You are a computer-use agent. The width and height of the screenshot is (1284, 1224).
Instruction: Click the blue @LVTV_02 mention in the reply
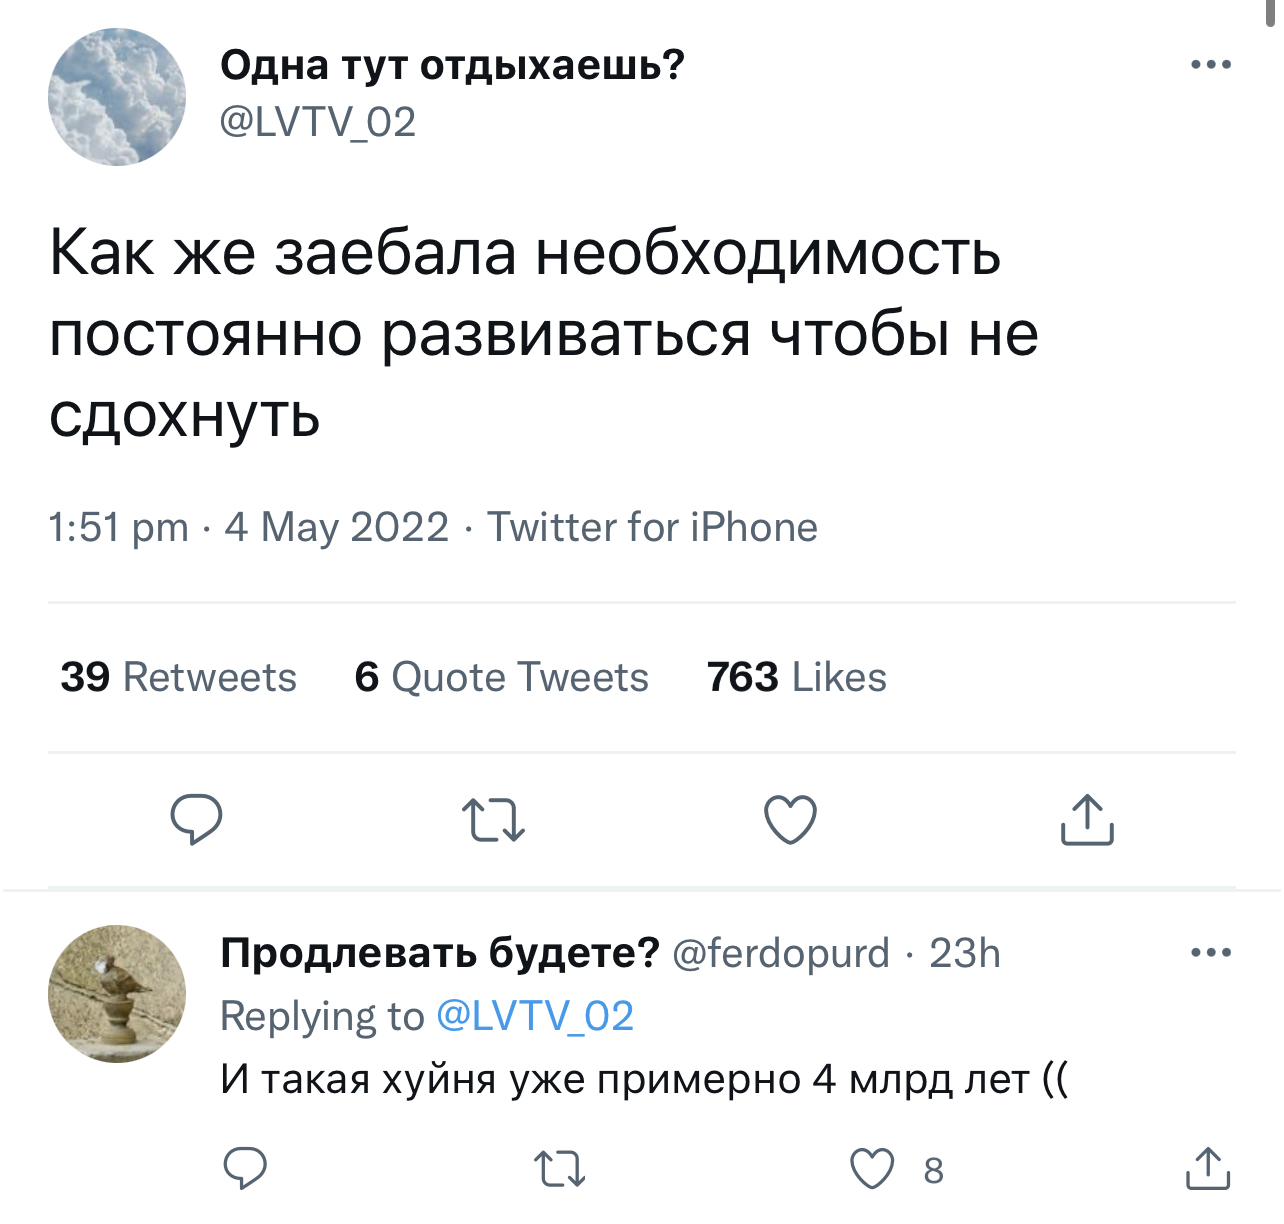click(x=535, y=1016)
